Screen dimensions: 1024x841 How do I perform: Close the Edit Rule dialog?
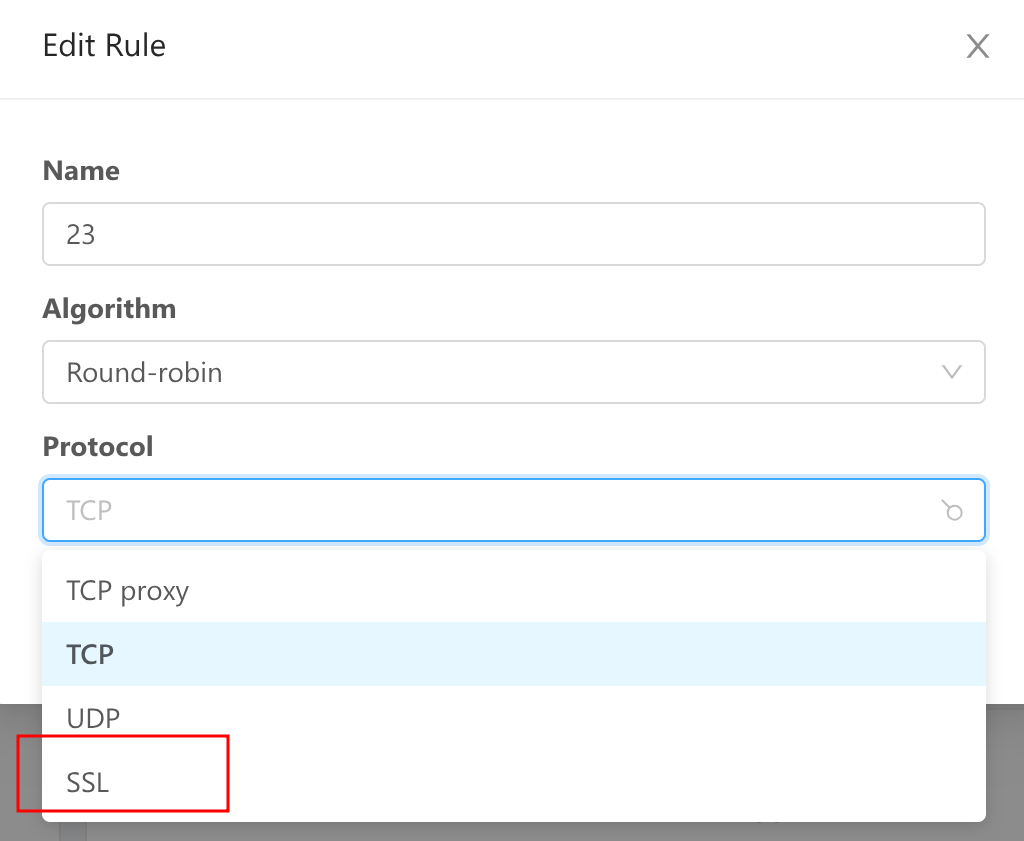[x=977, y=46]
